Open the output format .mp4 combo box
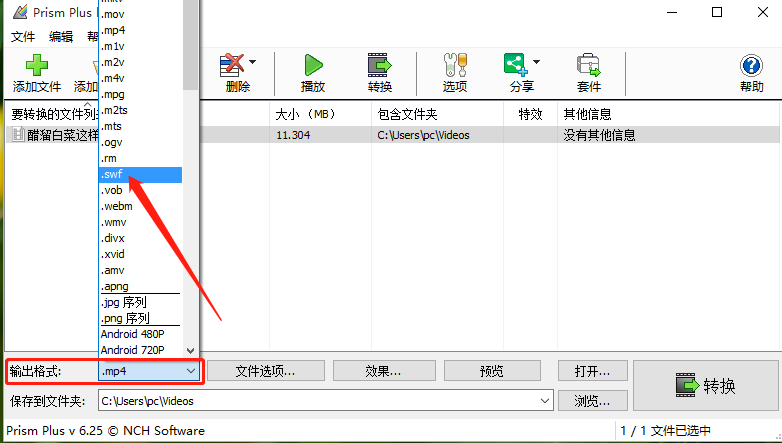Screen dimensions: 782x443 point(149,371)
